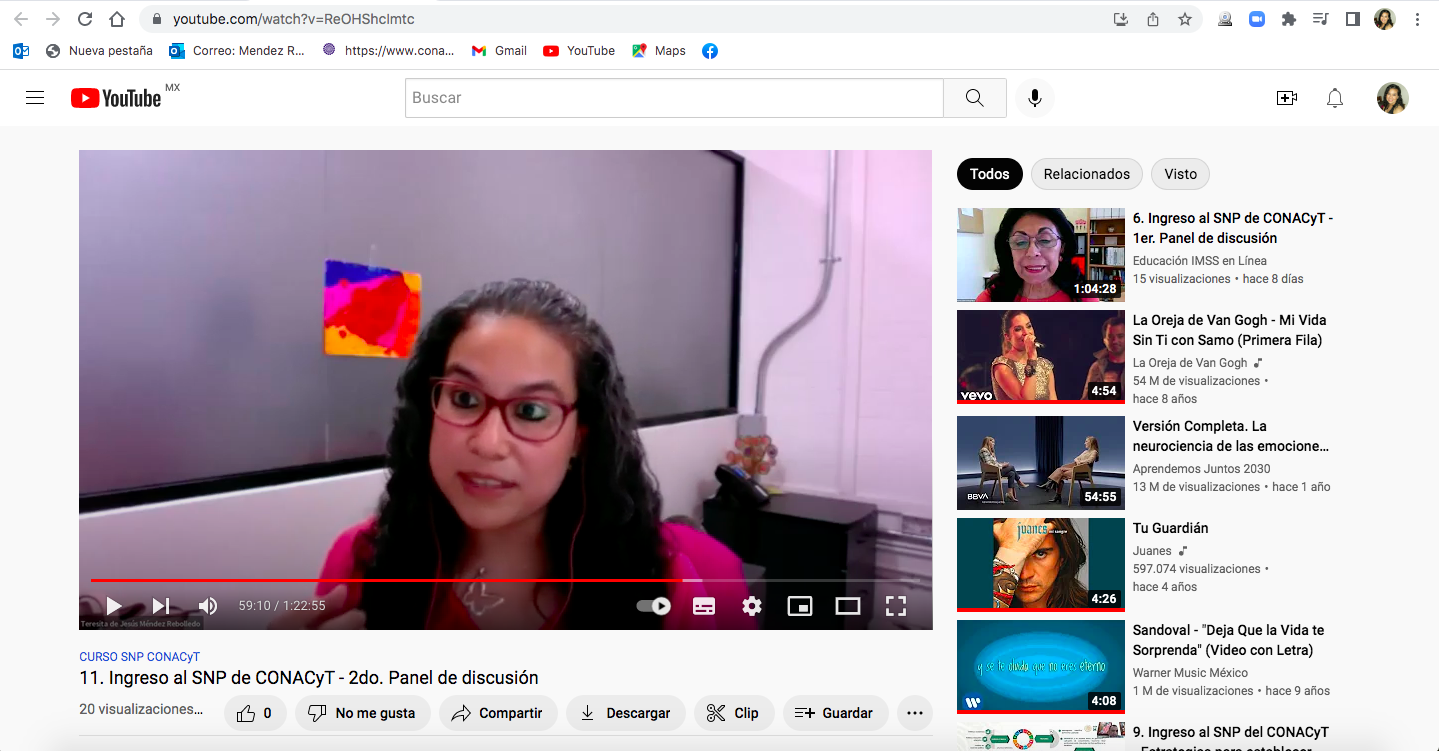Image resolution: width=1439 pixels, height=751 pixels.
Task: Skip to next video
Action: pos(161,606)
